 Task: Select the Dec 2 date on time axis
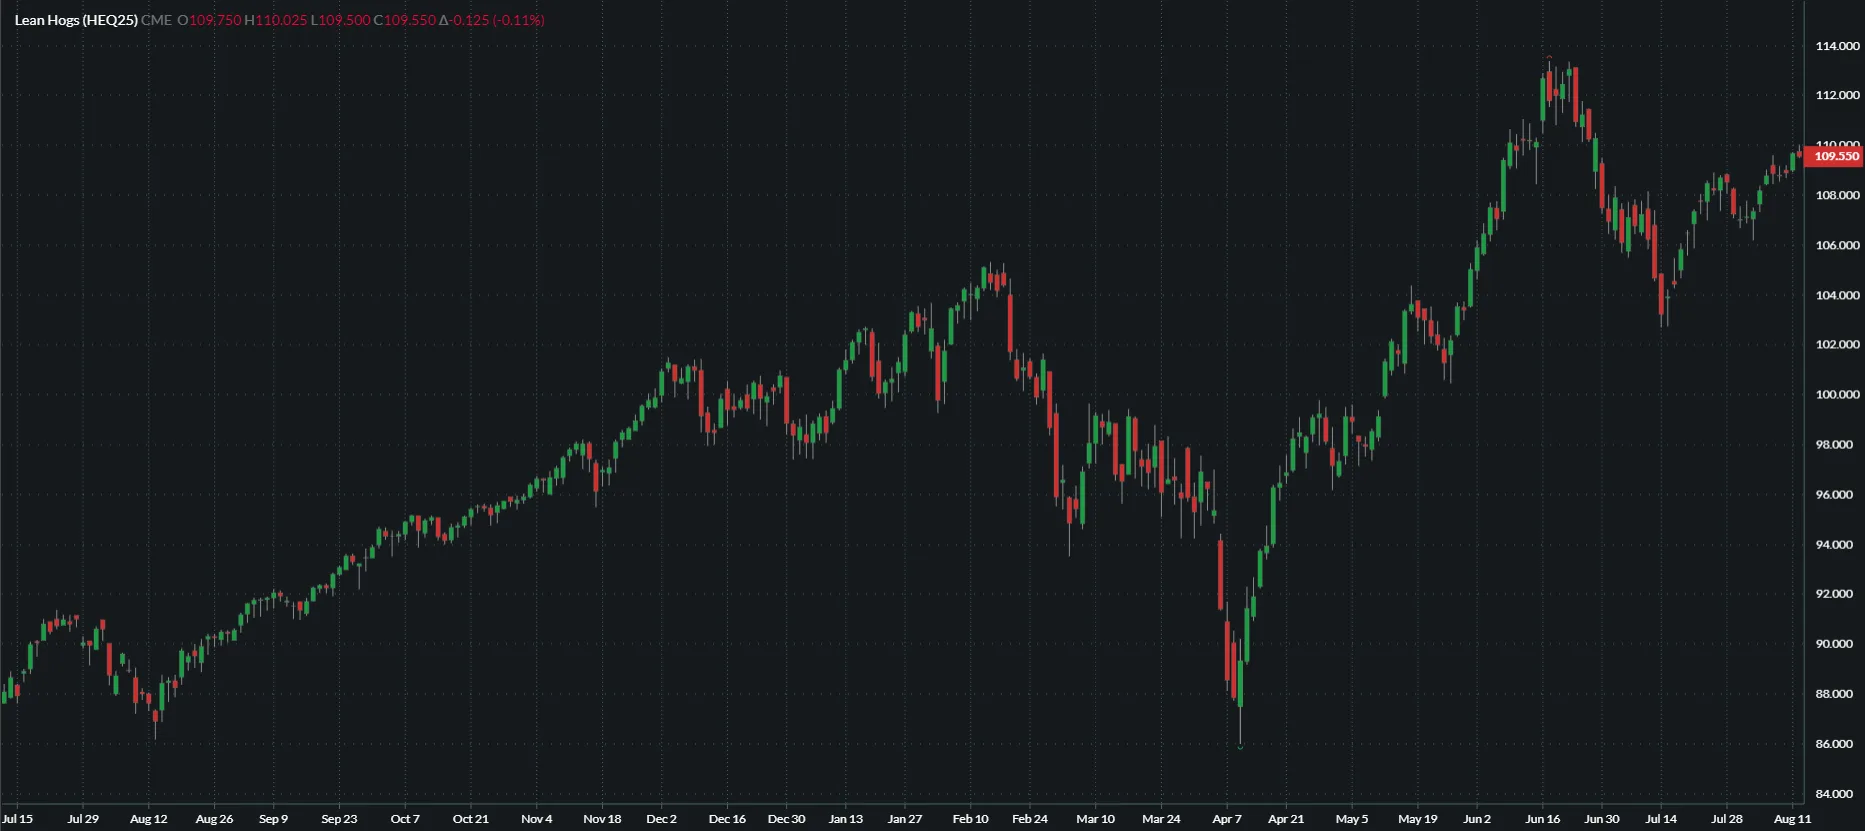tap(661, 819)
